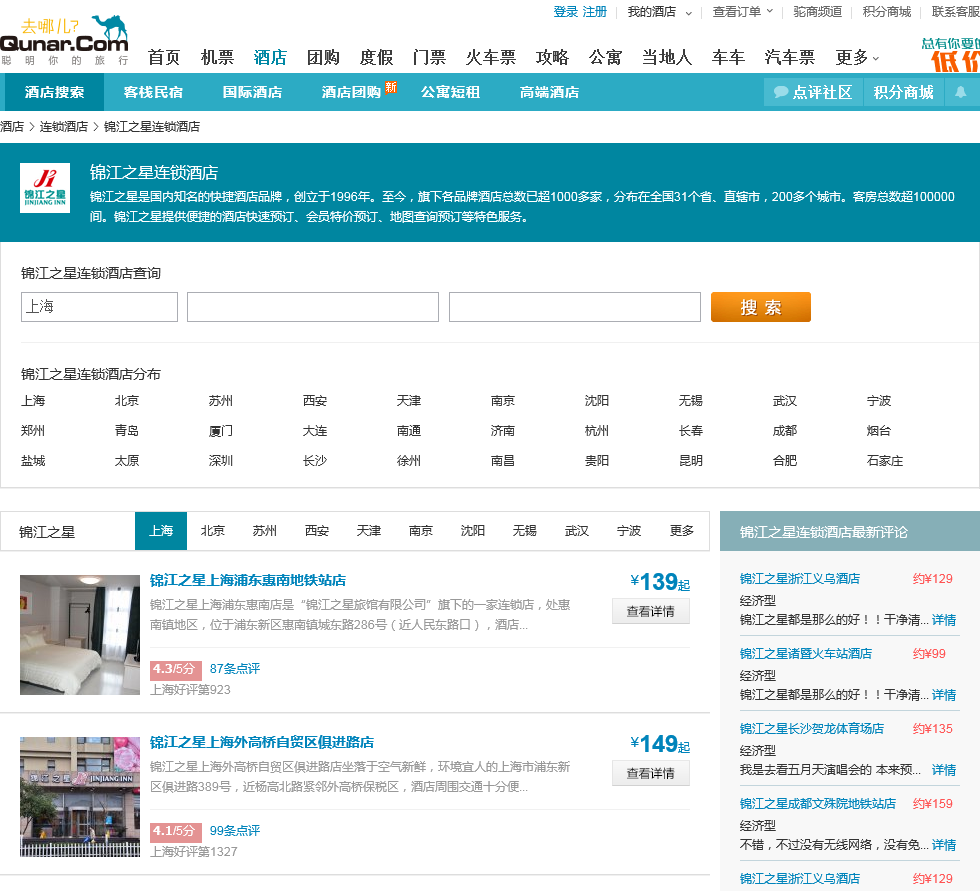Open the 浦东惠南地铁站店 room photo
Screen dimensions: 980x891
(x=80, y=635)
